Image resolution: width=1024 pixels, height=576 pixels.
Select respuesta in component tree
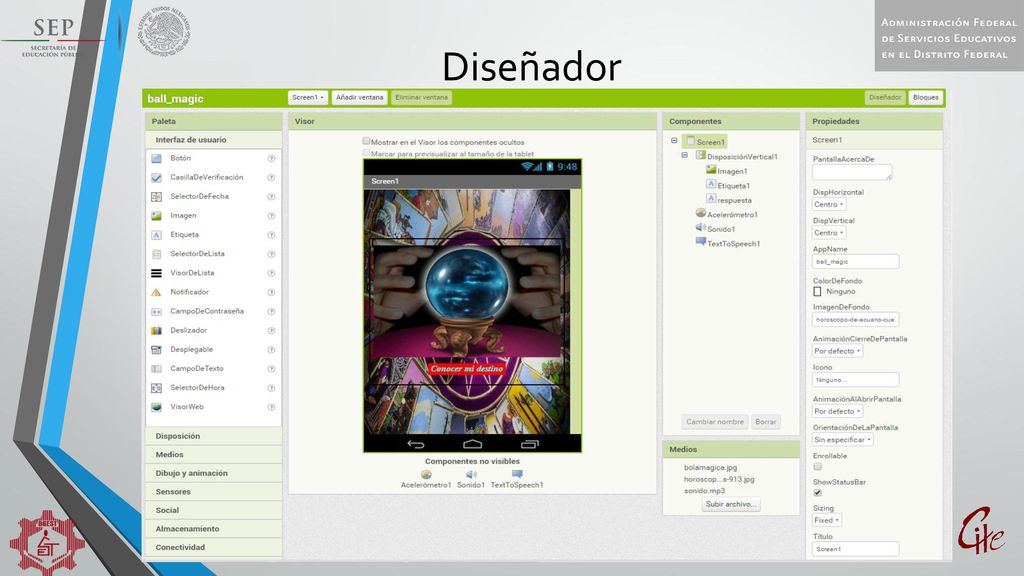coord(734,200)
